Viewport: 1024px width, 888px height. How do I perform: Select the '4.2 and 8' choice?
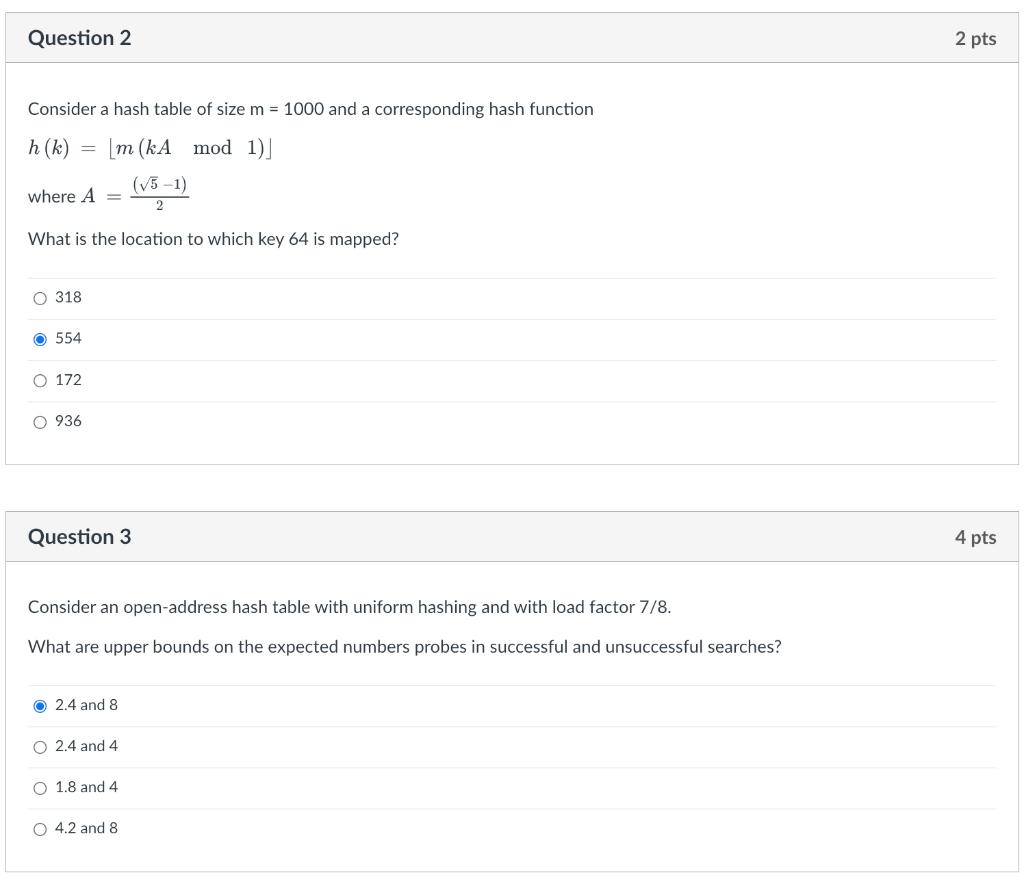click(40, 828)
